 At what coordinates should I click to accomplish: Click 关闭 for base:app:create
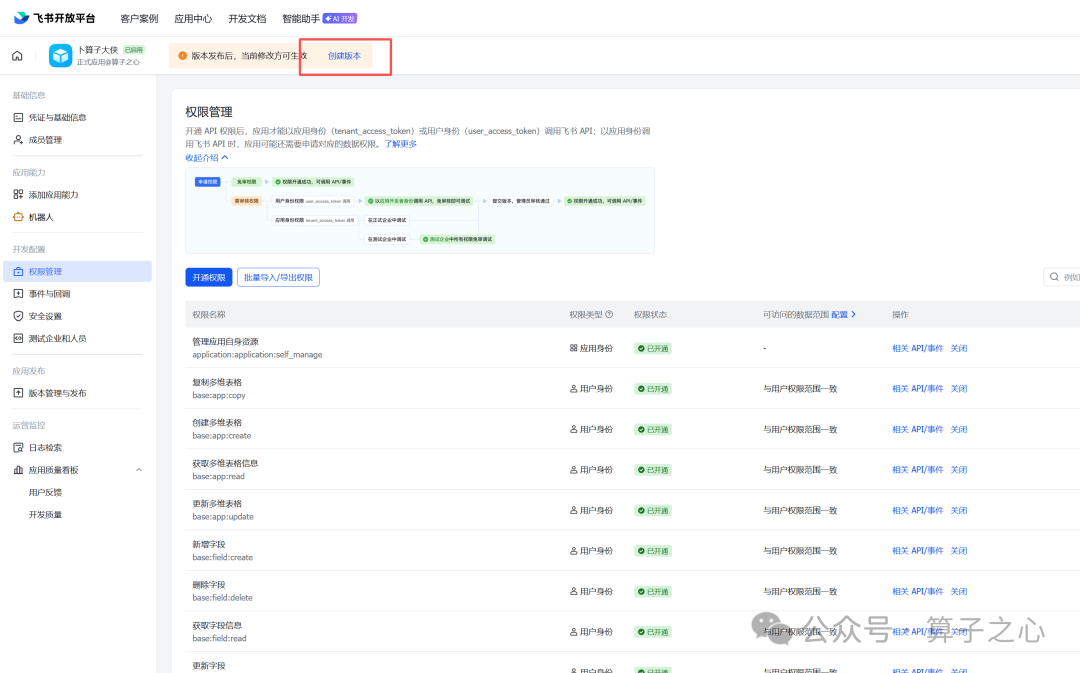tap(959, 430)
